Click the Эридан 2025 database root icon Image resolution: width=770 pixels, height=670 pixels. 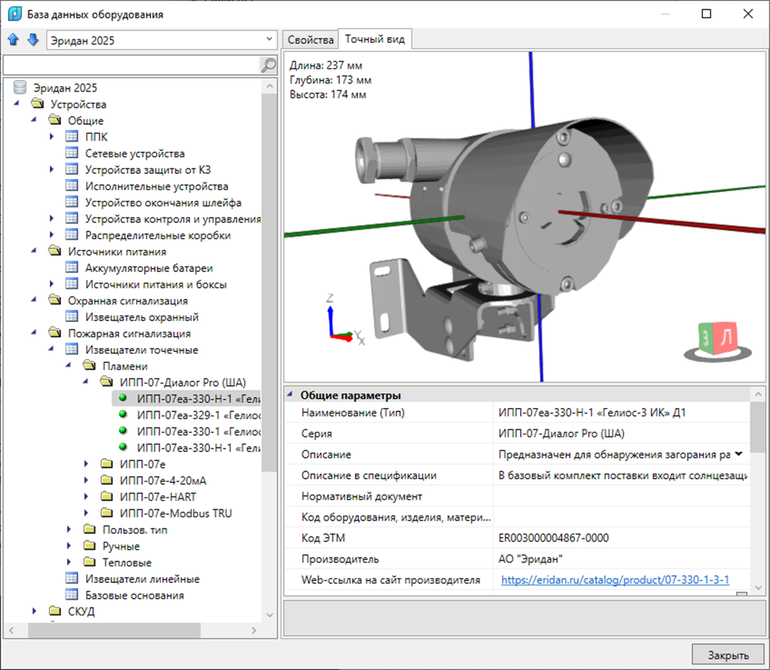click(20, 87)
